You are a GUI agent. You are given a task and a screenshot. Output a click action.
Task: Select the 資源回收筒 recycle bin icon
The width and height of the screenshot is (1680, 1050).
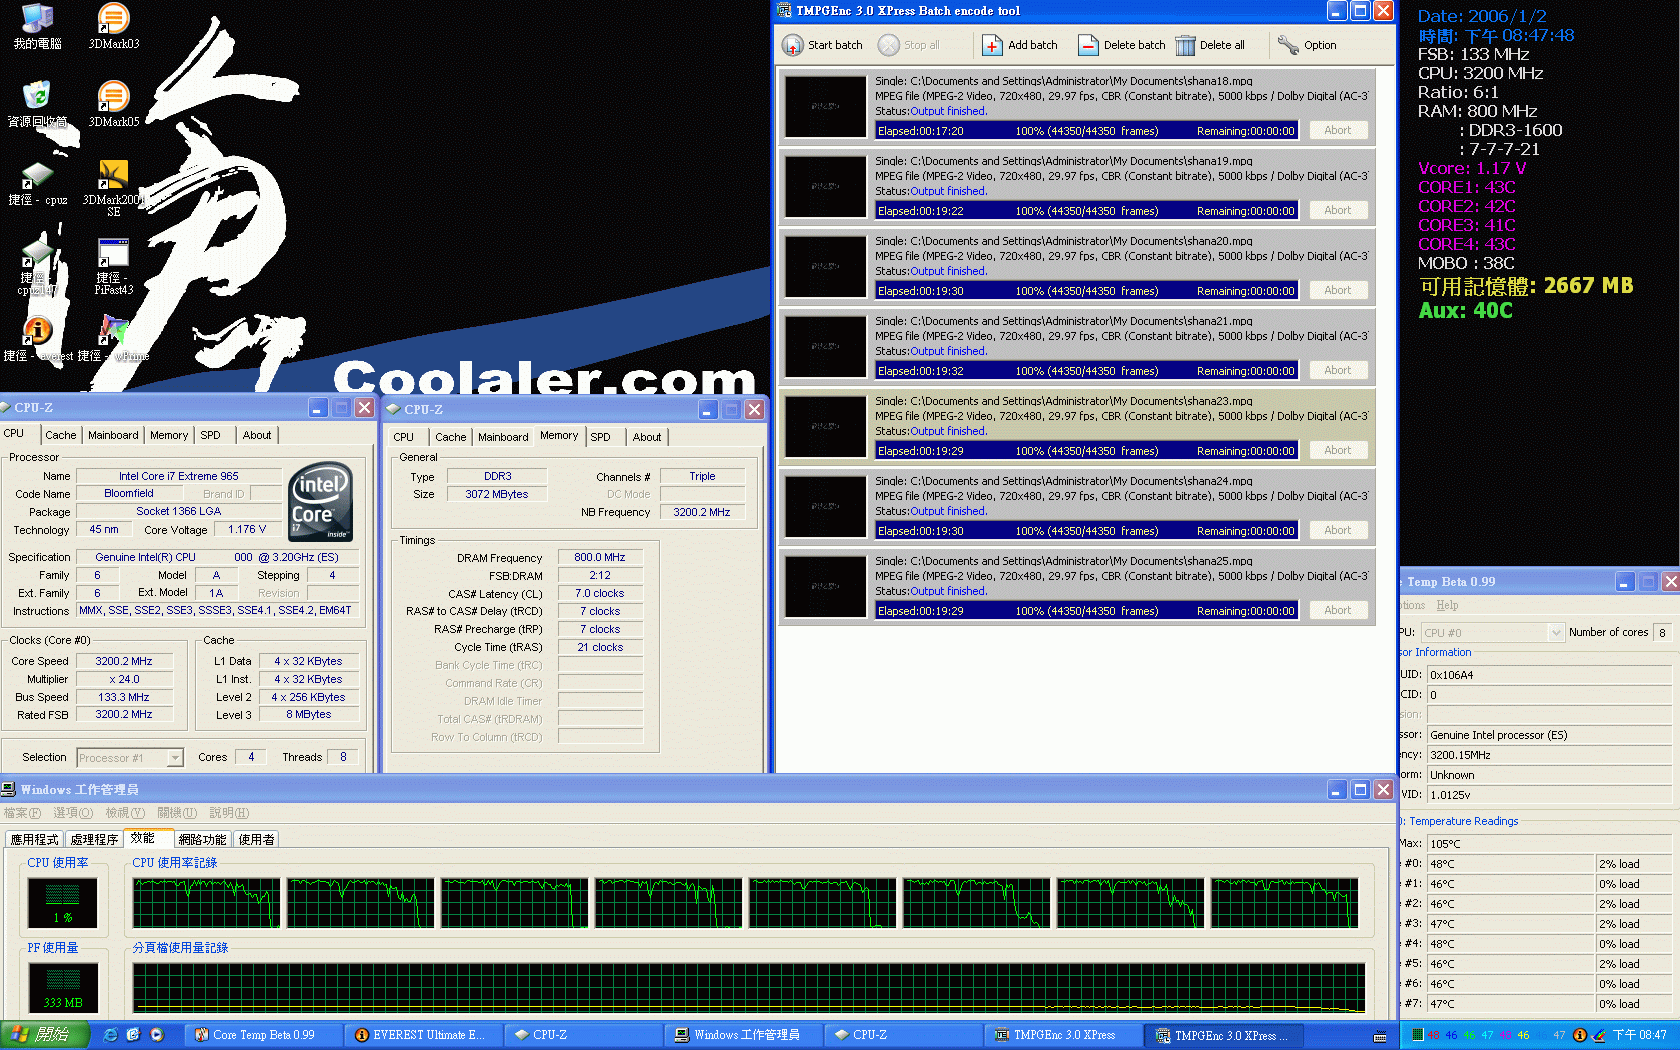point(37,104)
